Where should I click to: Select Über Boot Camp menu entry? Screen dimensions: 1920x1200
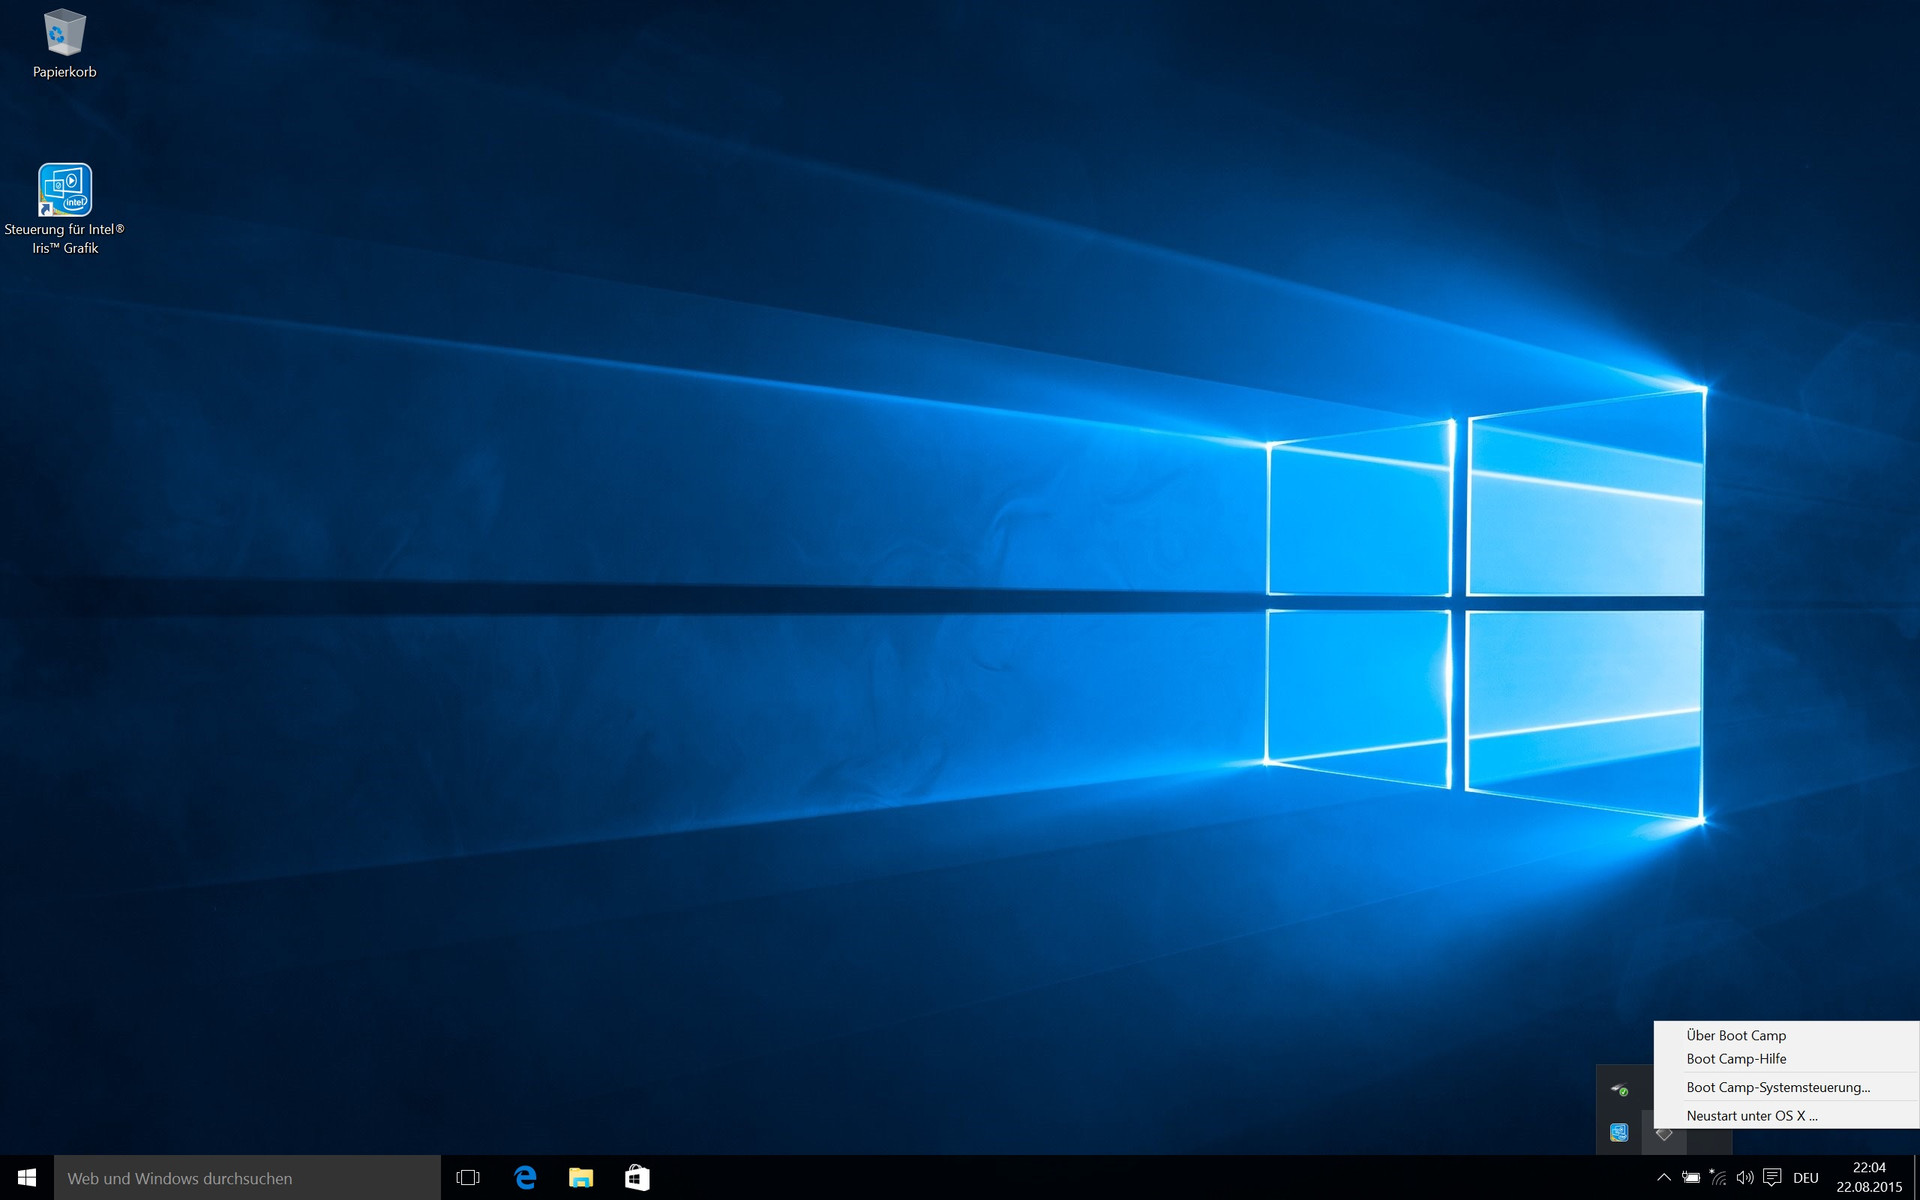(1736, 1035)
